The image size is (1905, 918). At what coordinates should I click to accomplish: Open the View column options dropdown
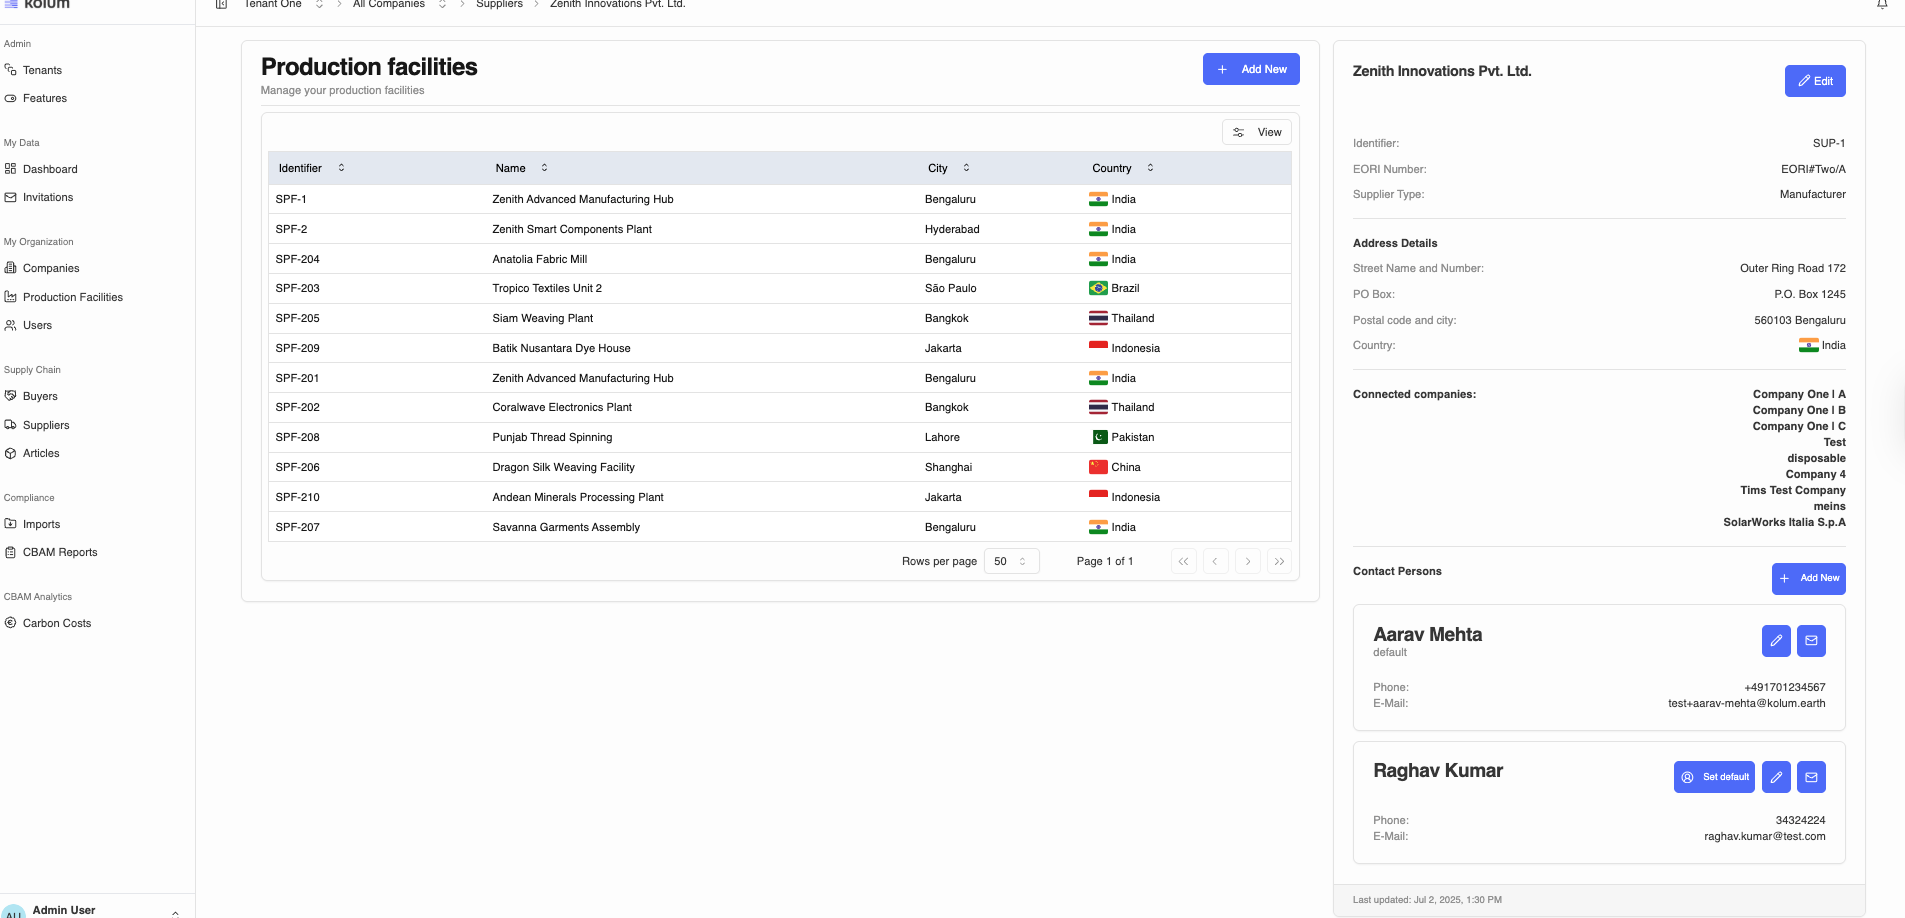click(1257, 132)
